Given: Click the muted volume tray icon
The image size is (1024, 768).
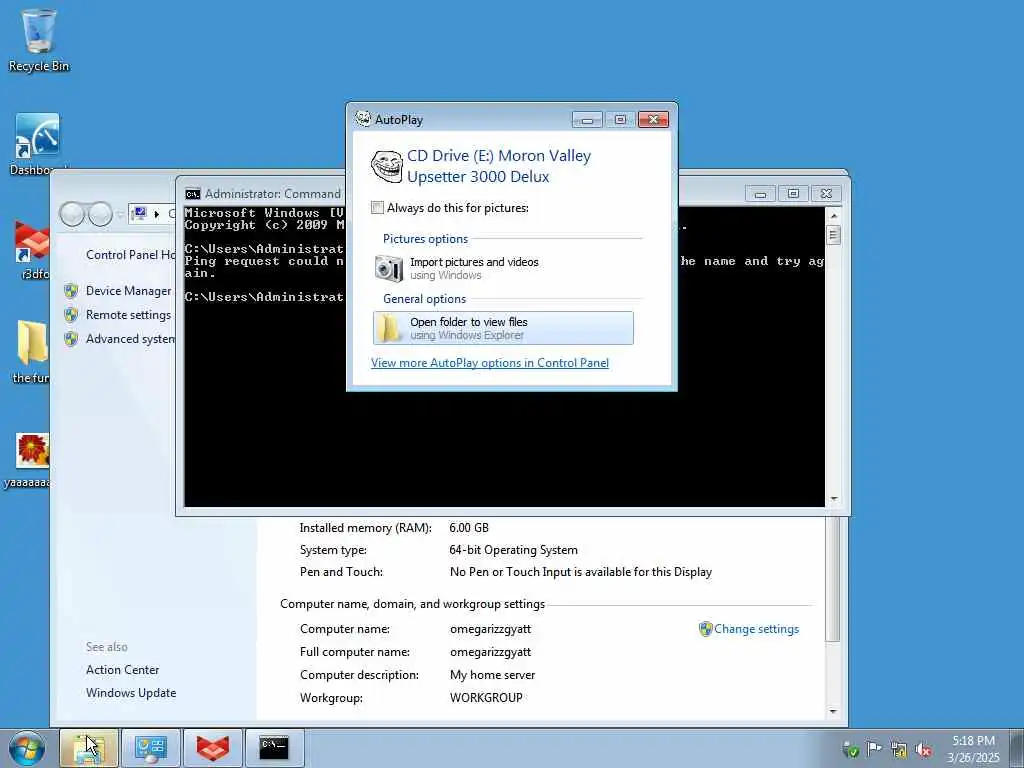Looking at the screenshot, I should tap(923, 750).
